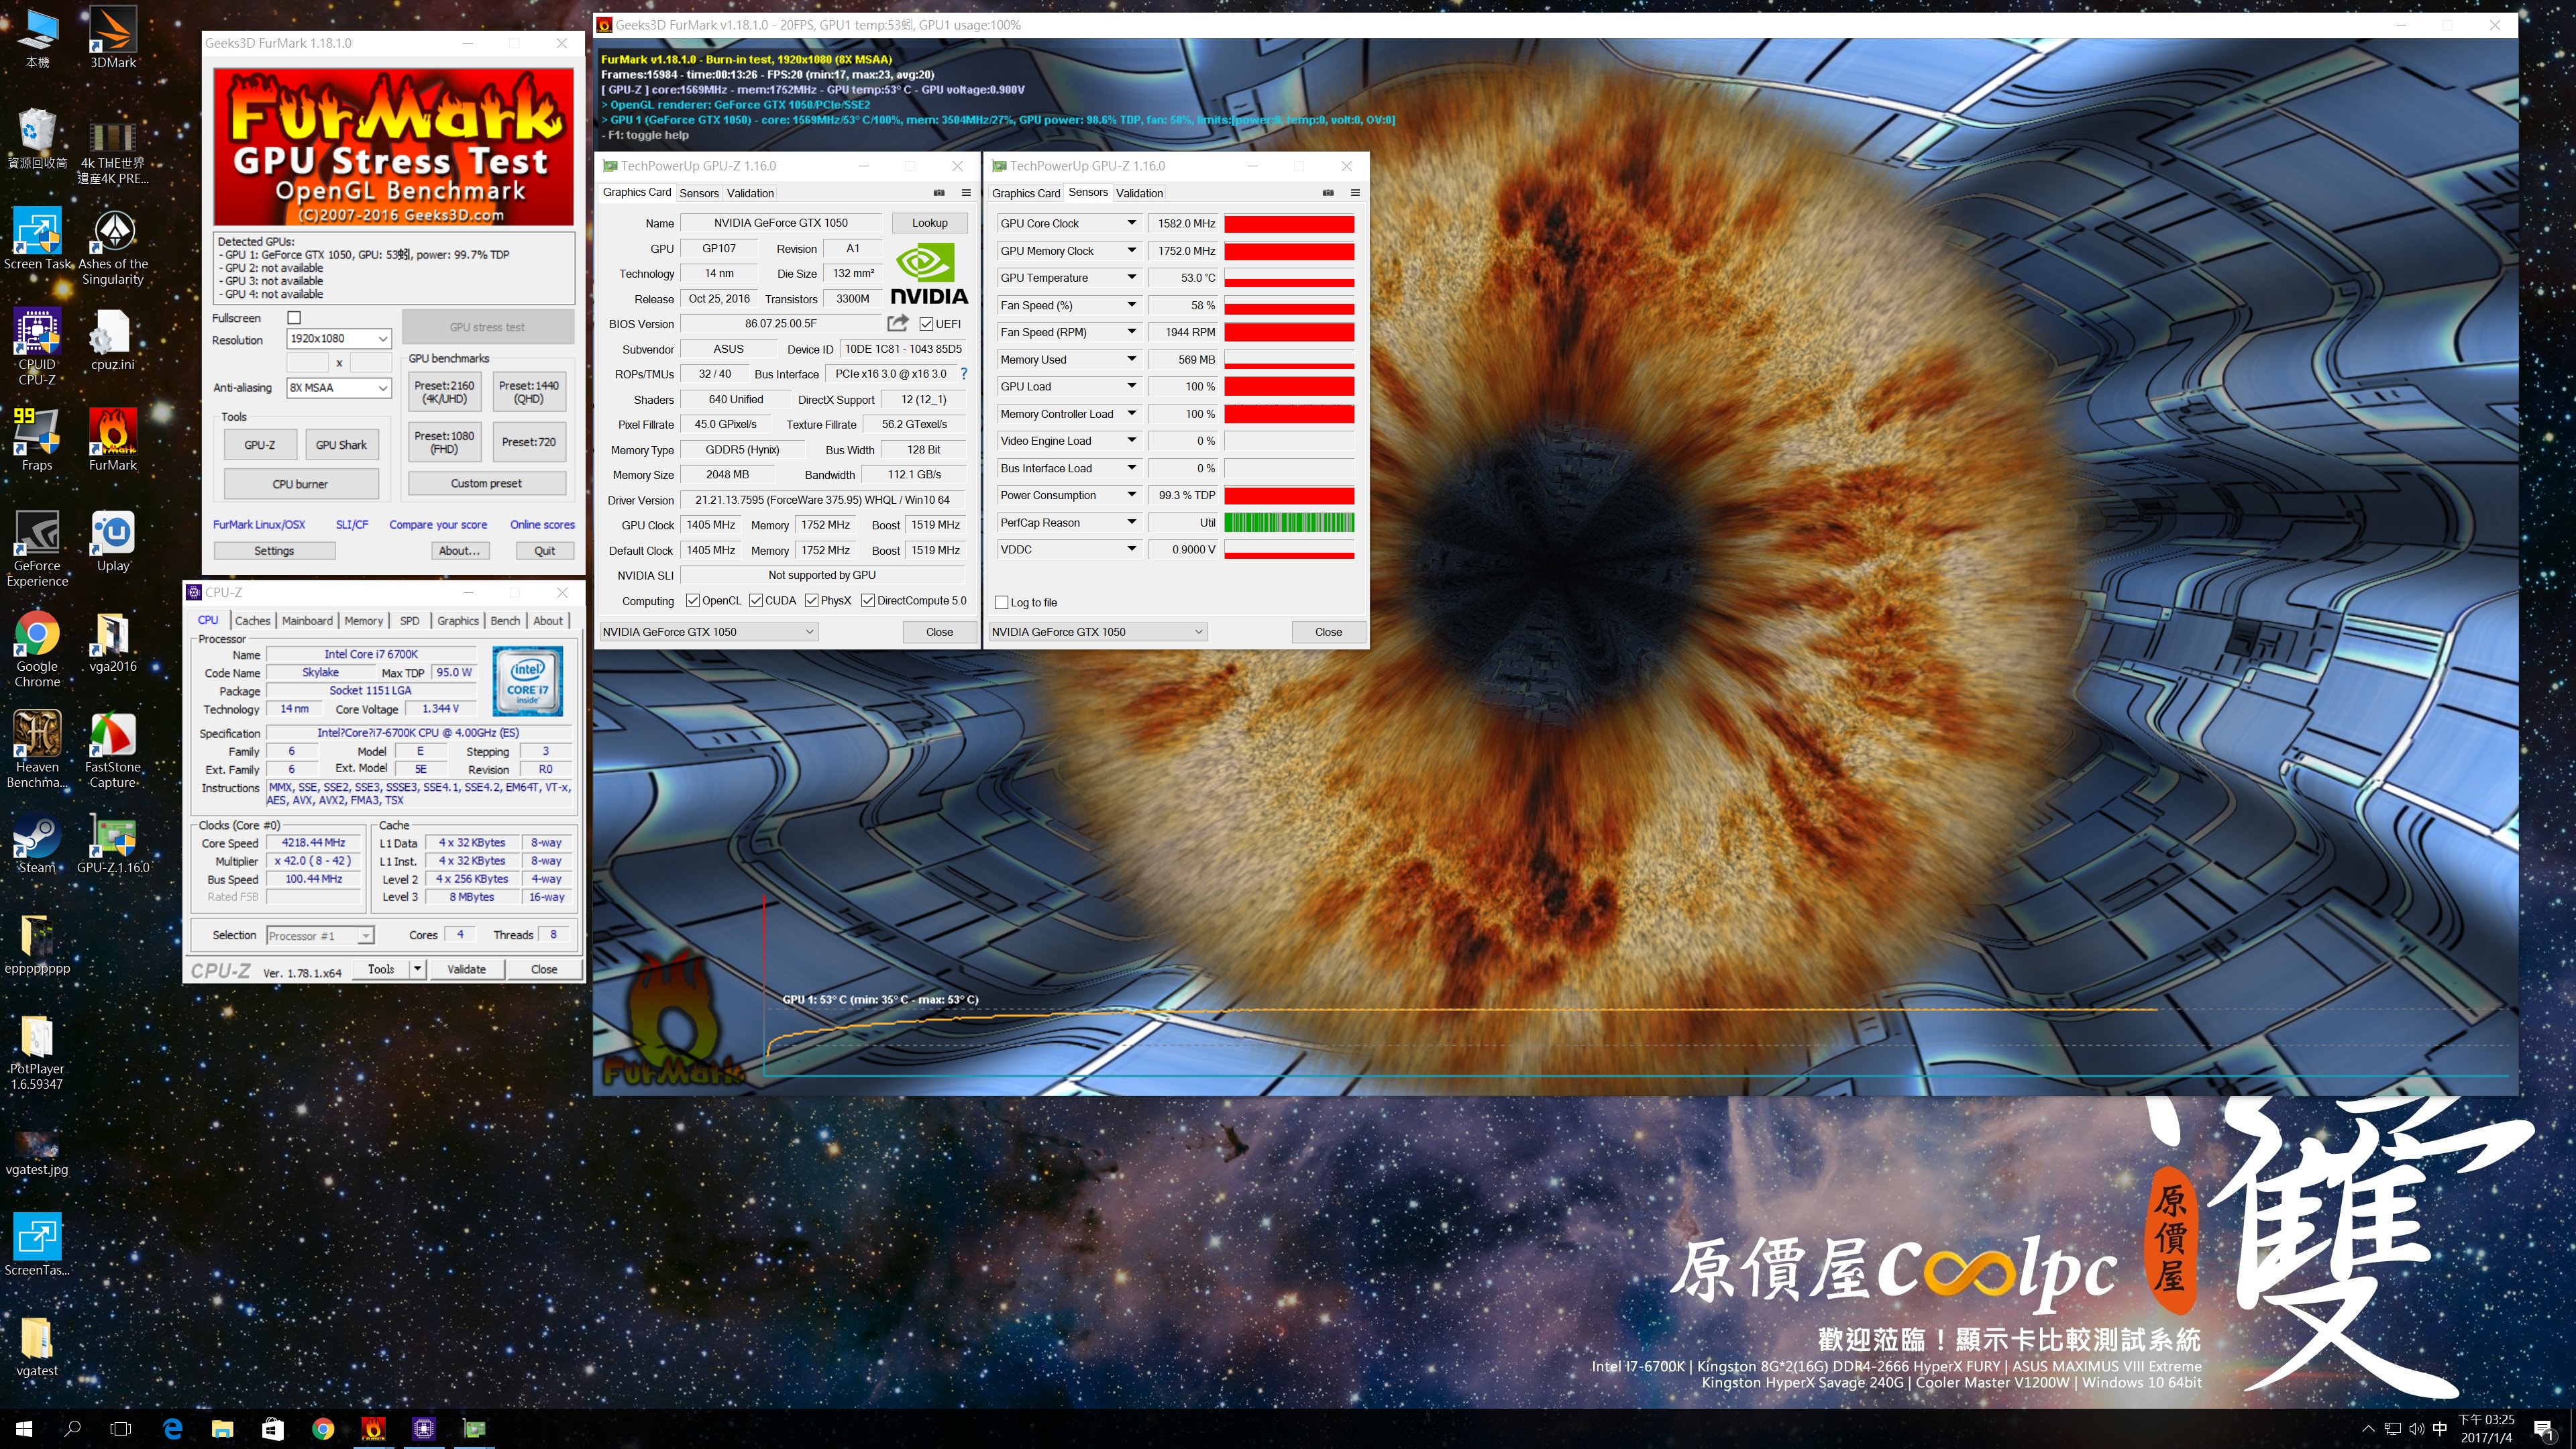The width and height of the screenshot is (2576, 1449).
Task: Open the cpuz.ini file icon
Action: (113, 340)
